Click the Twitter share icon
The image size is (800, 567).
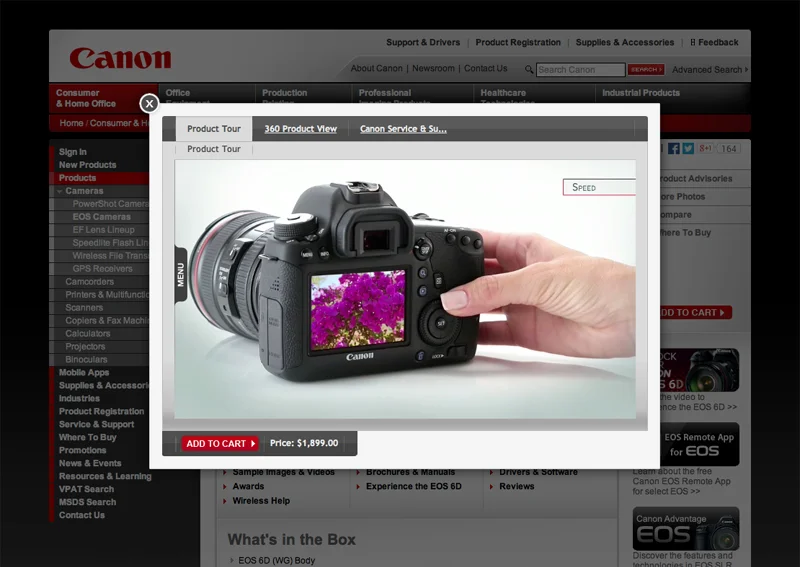(x=688, y=149)
